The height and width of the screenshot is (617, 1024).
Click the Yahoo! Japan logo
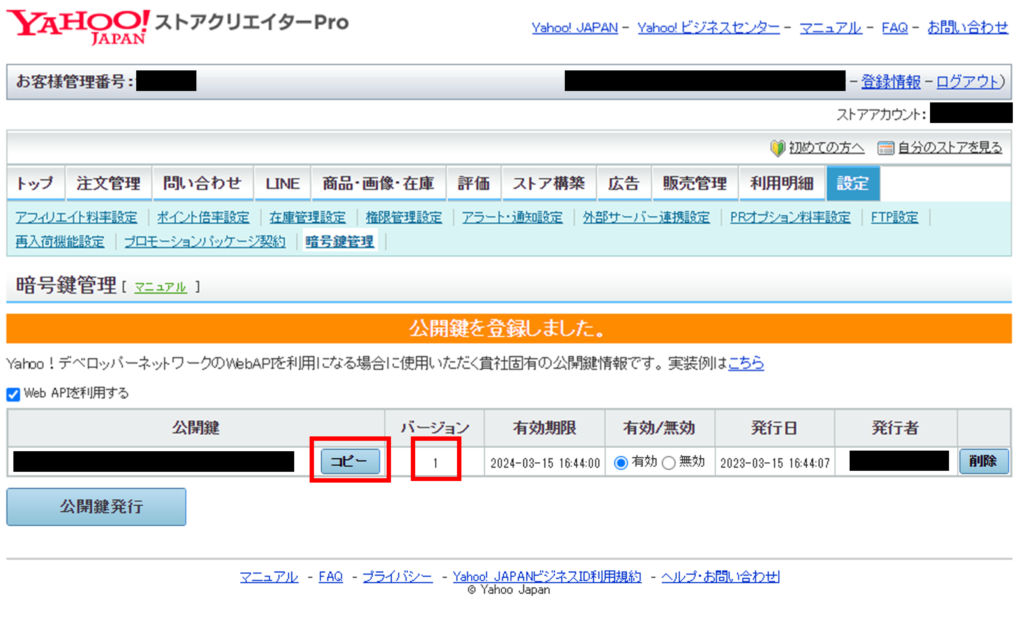pos(81,27)
